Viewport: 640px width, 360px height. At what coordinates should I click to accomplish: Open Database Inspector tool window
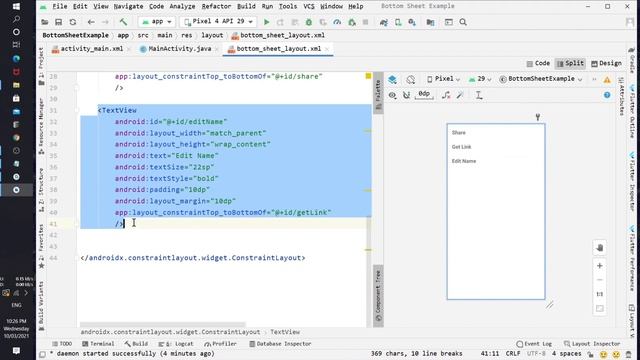point(280,344)
